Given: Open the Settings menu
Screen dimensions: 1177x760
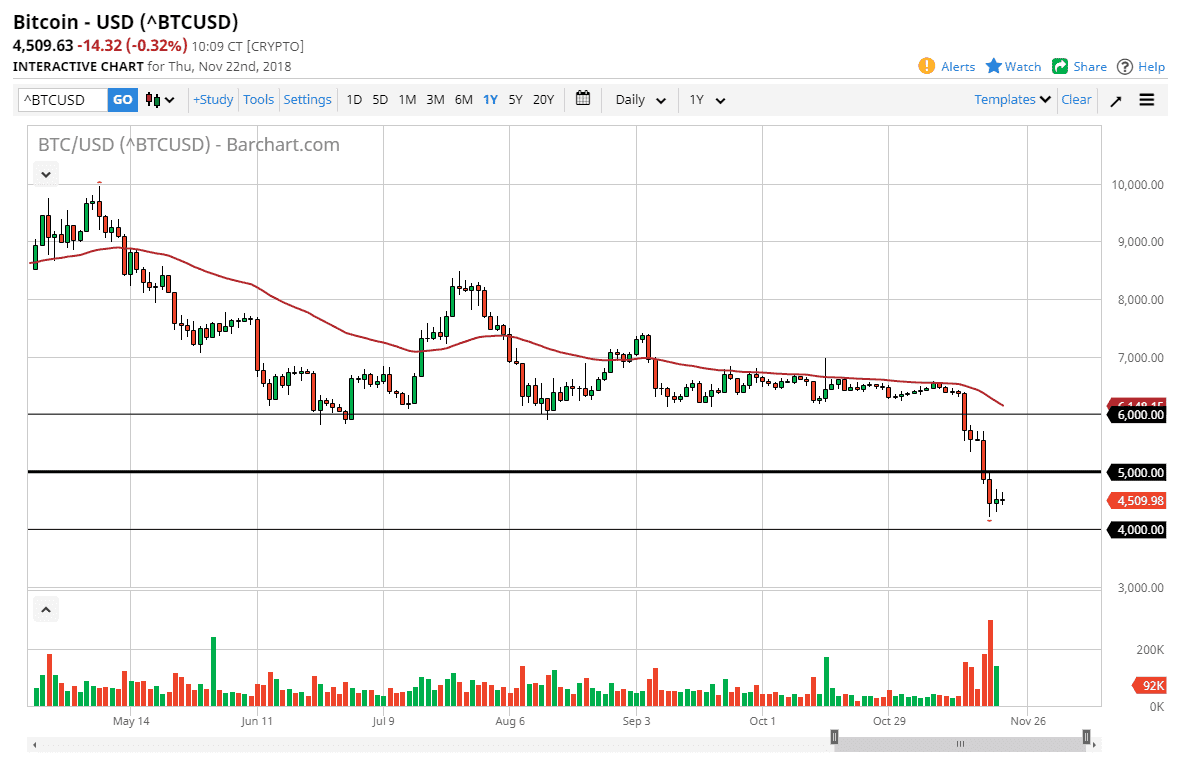Looking at the screenshot, I should click(307, 99).
